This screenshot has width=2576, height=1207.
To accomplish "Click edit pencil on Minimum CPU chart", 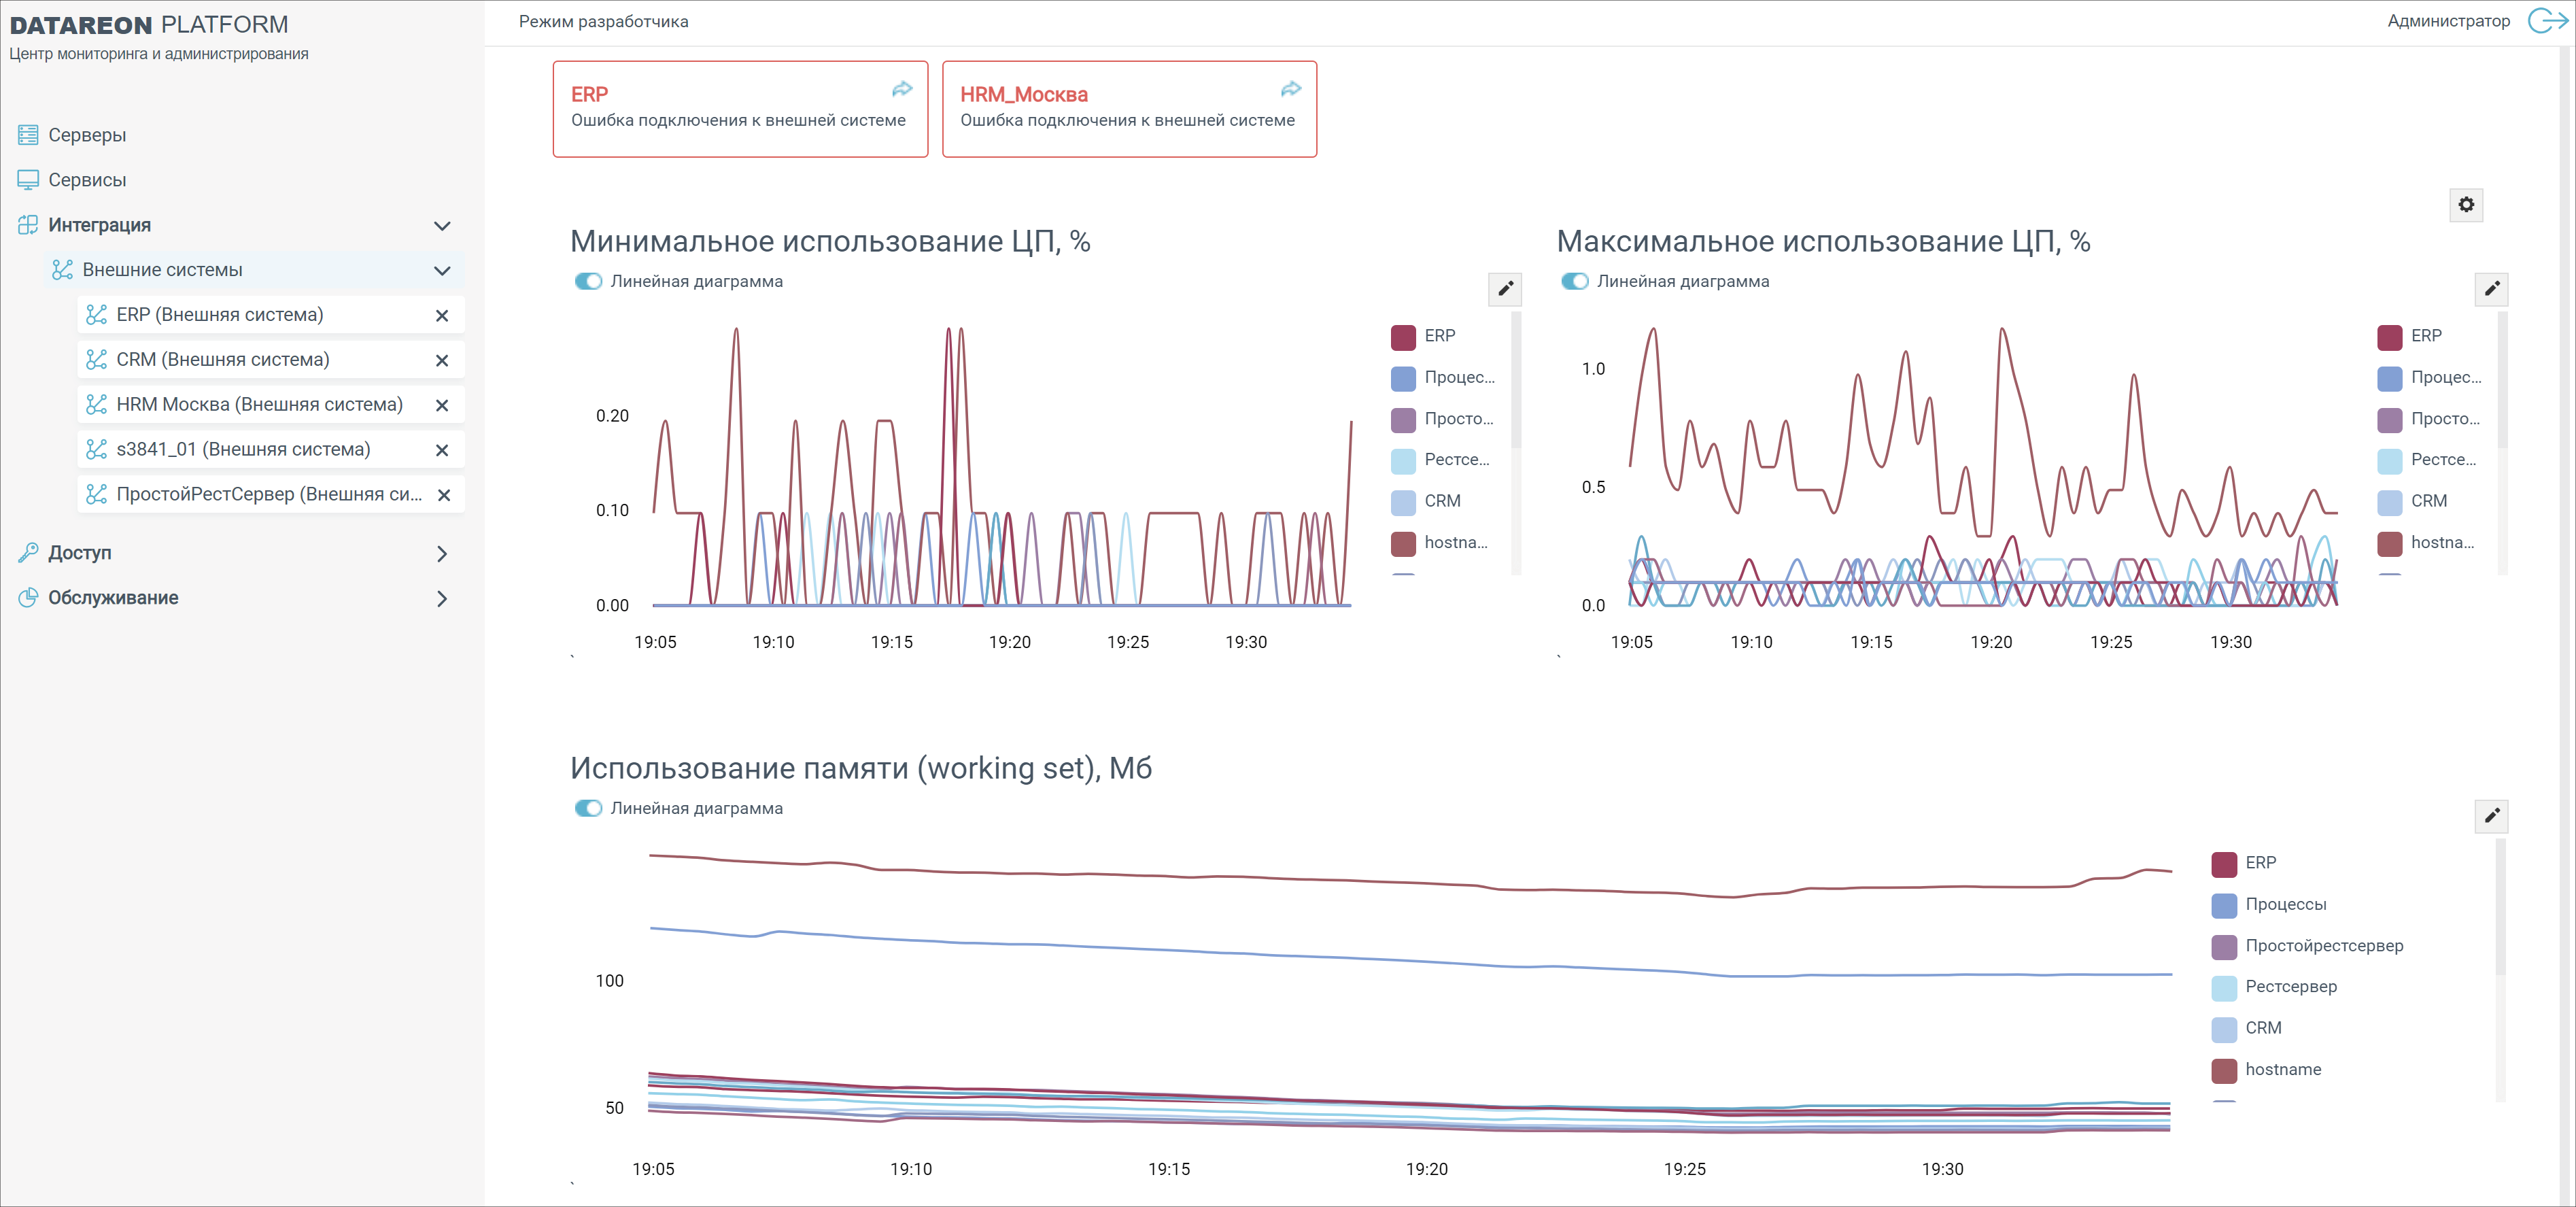I will pyautogui.click(x=1505, y=289).
